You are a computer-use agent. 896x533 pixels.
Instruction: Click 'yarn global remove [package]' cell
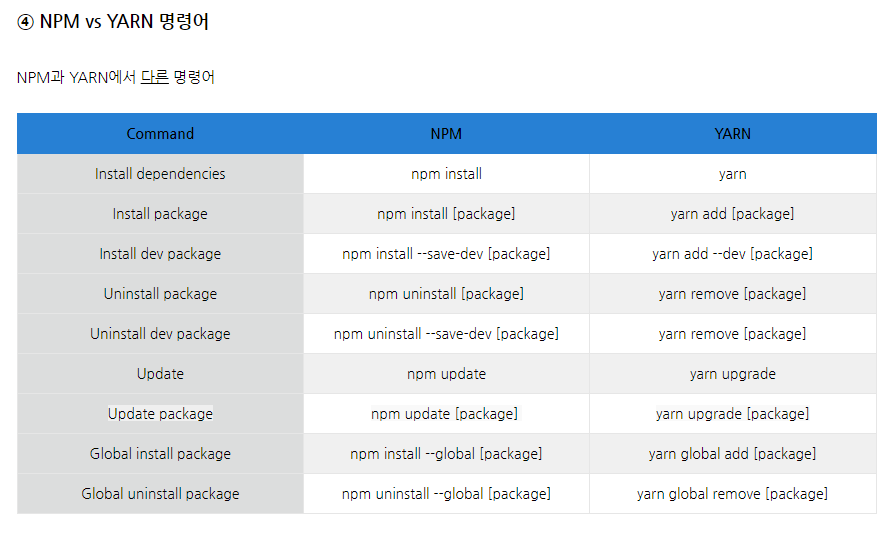click(733, 494)
